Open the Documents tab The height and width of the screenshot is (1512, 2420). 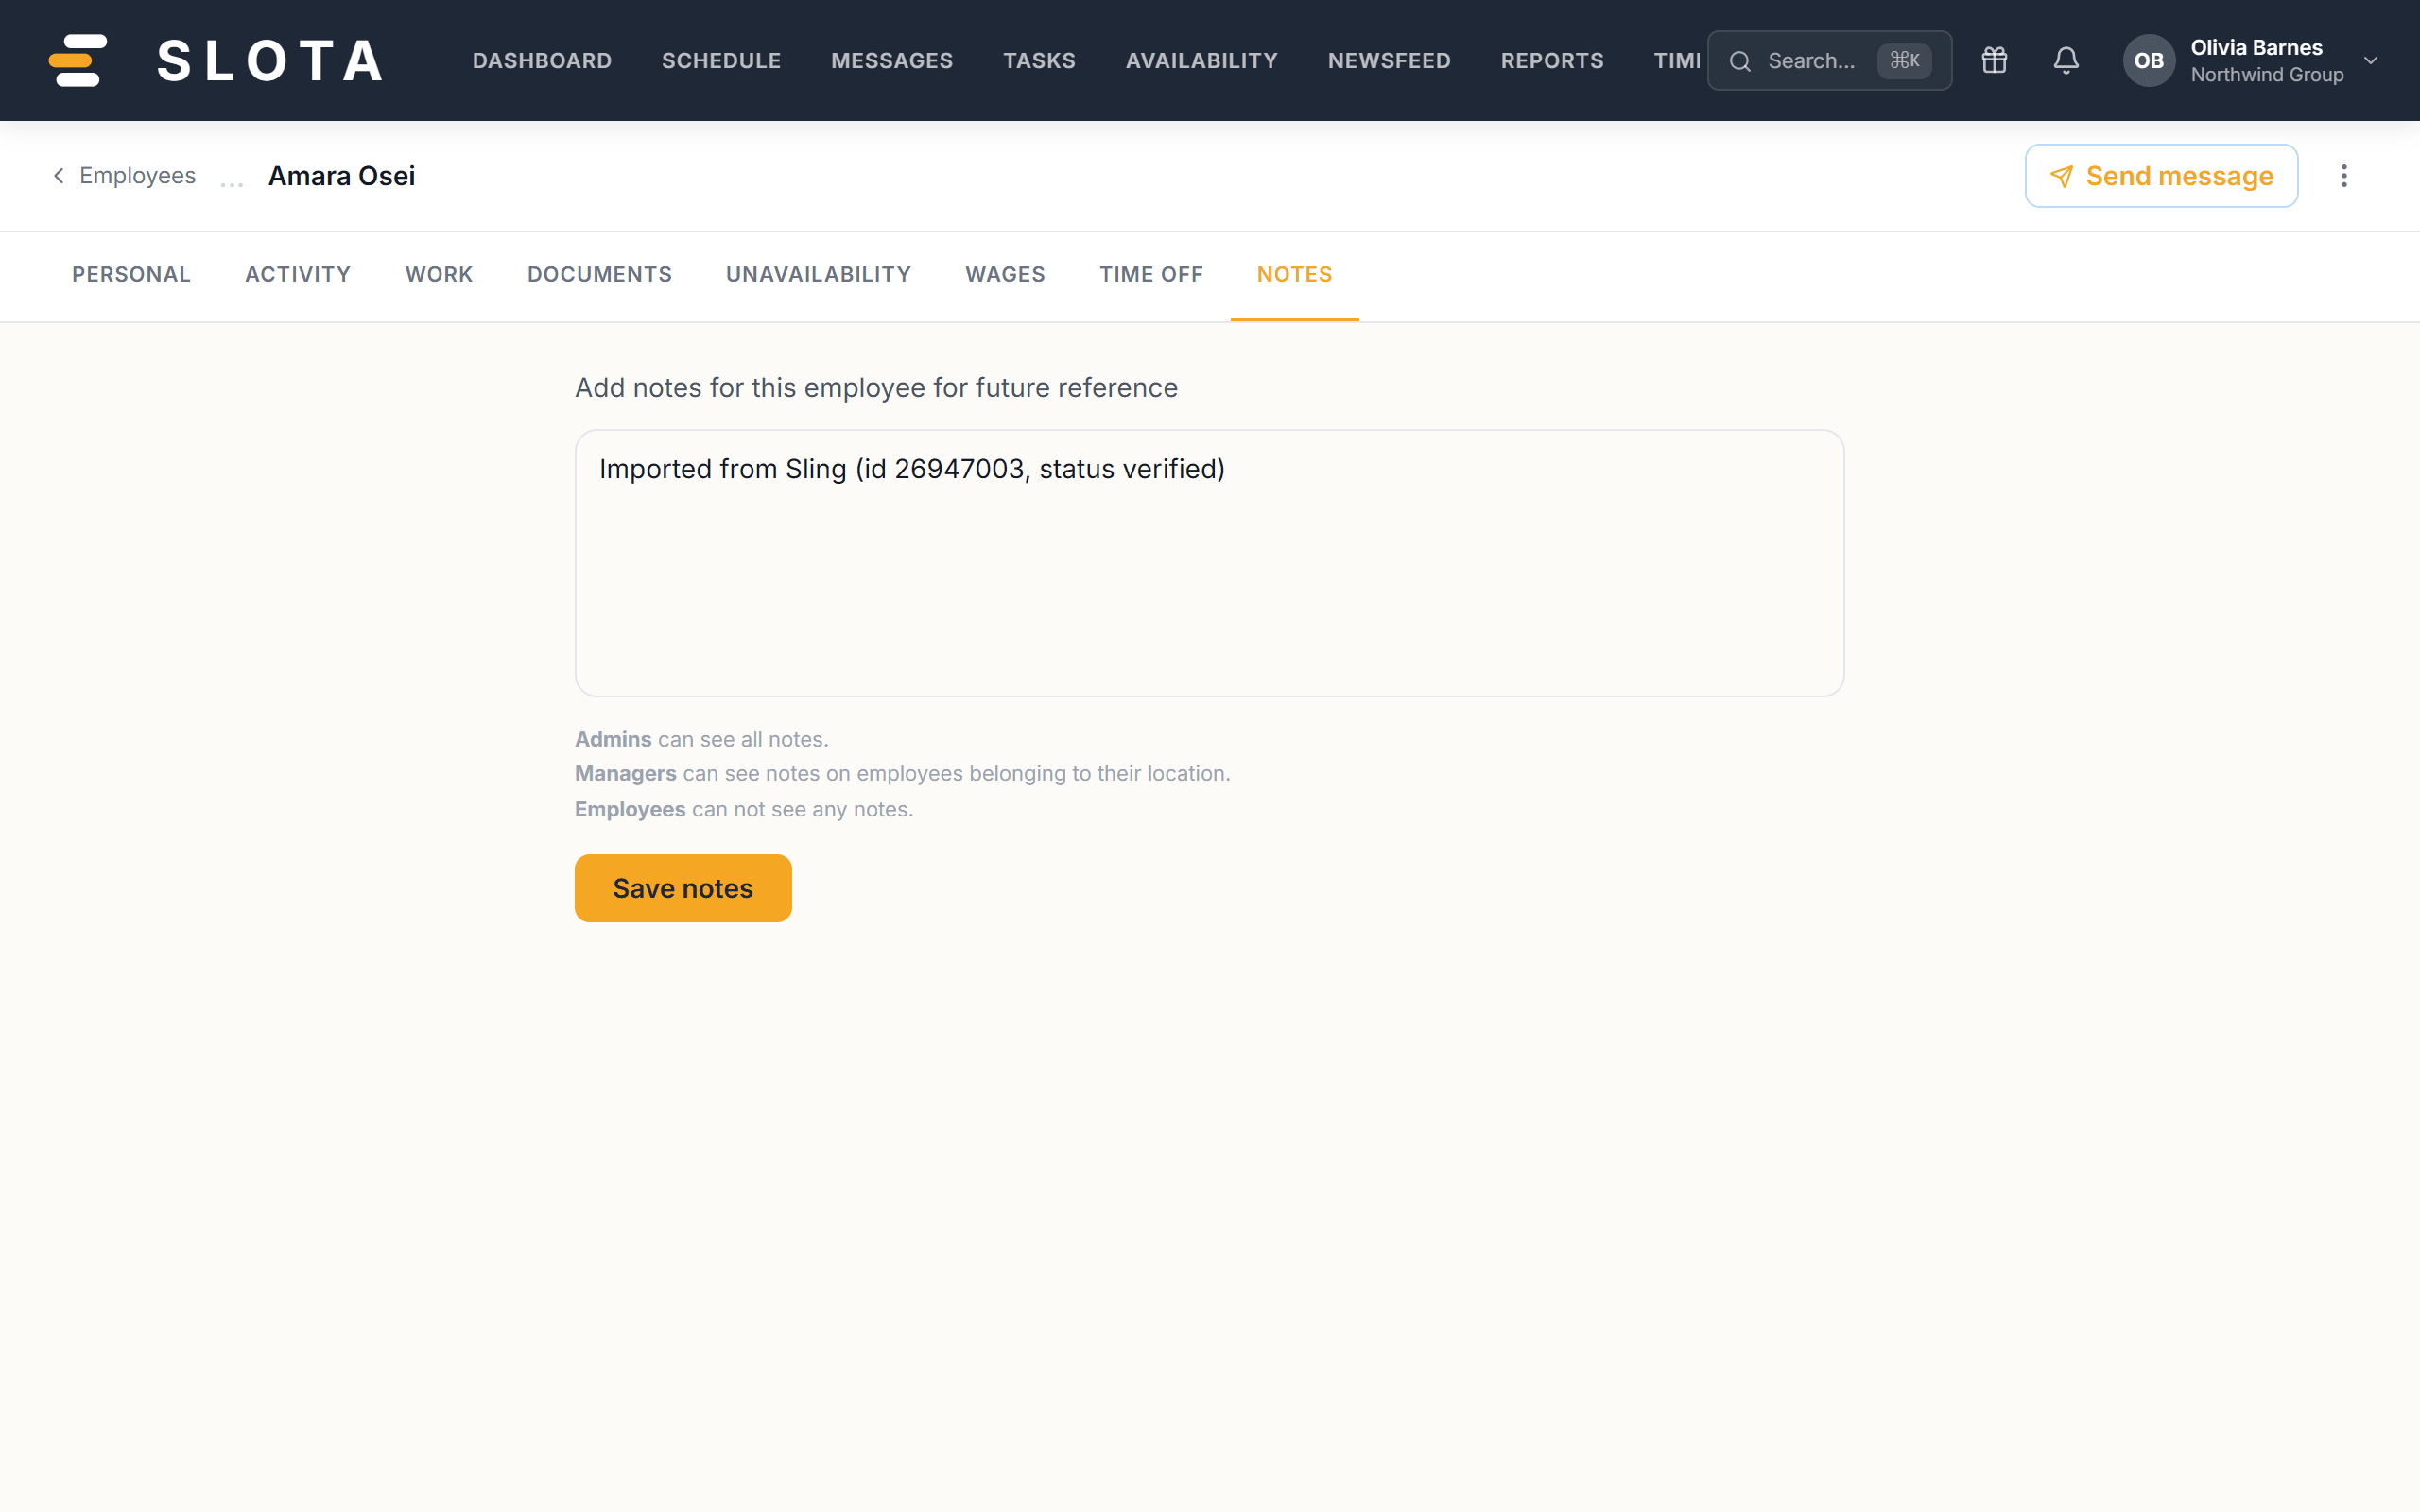599,274
